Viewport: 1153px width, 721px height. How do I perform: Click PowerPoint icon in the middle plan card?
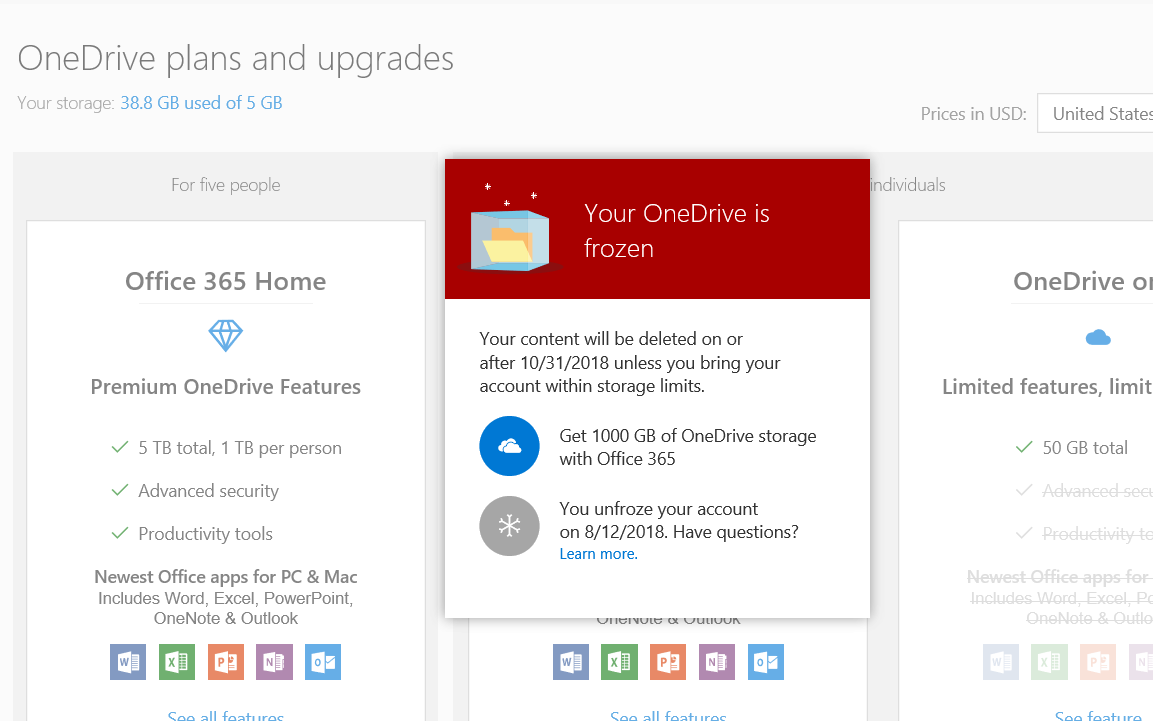pyautogui.click(x=668, y=662)
